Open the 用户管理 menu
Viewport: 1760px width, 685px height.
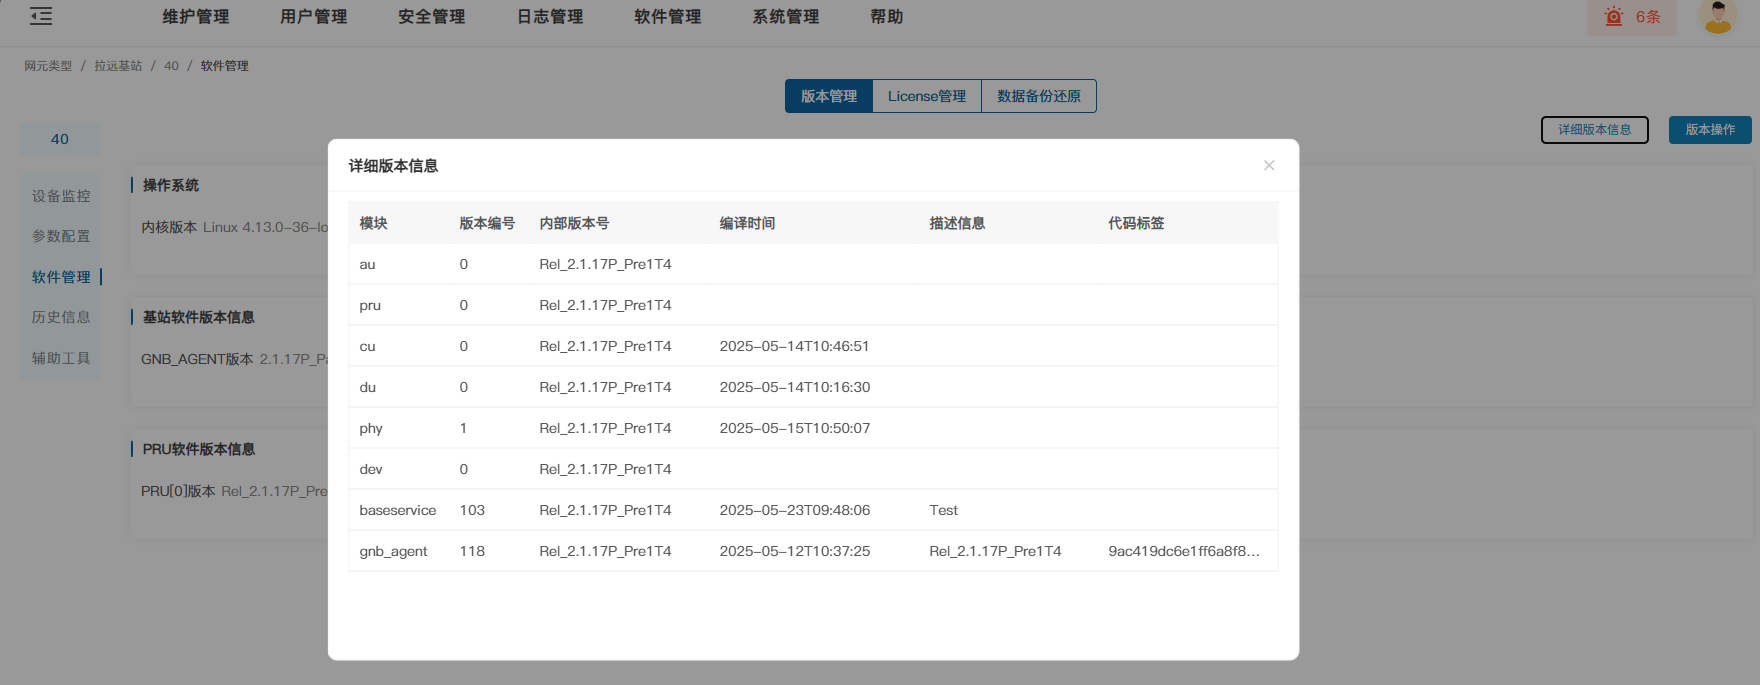tap(314, 17)
